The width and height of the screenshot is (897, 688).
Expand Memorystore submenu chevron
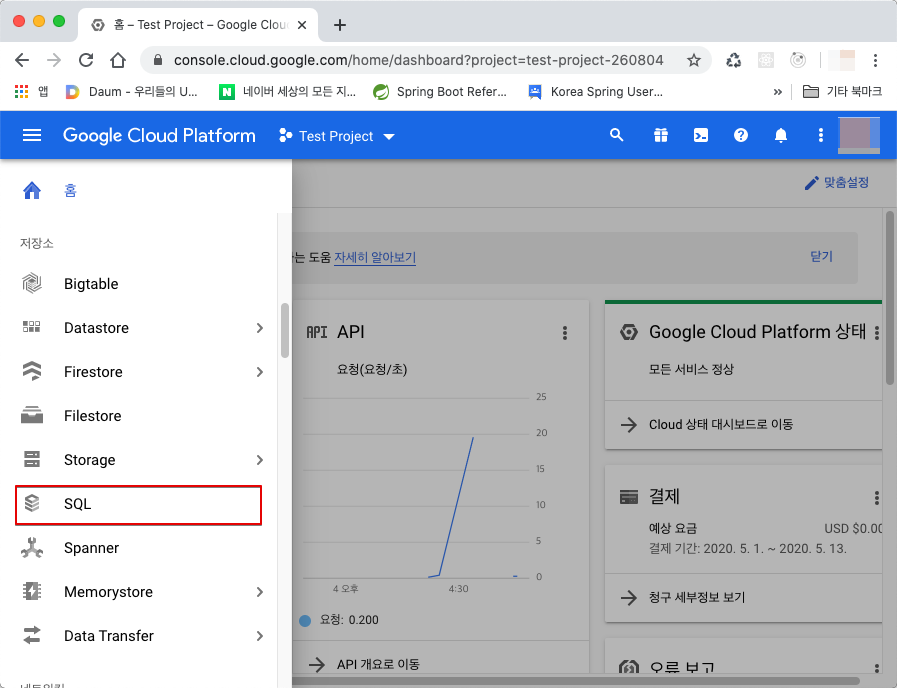click(x=260, y=592)
